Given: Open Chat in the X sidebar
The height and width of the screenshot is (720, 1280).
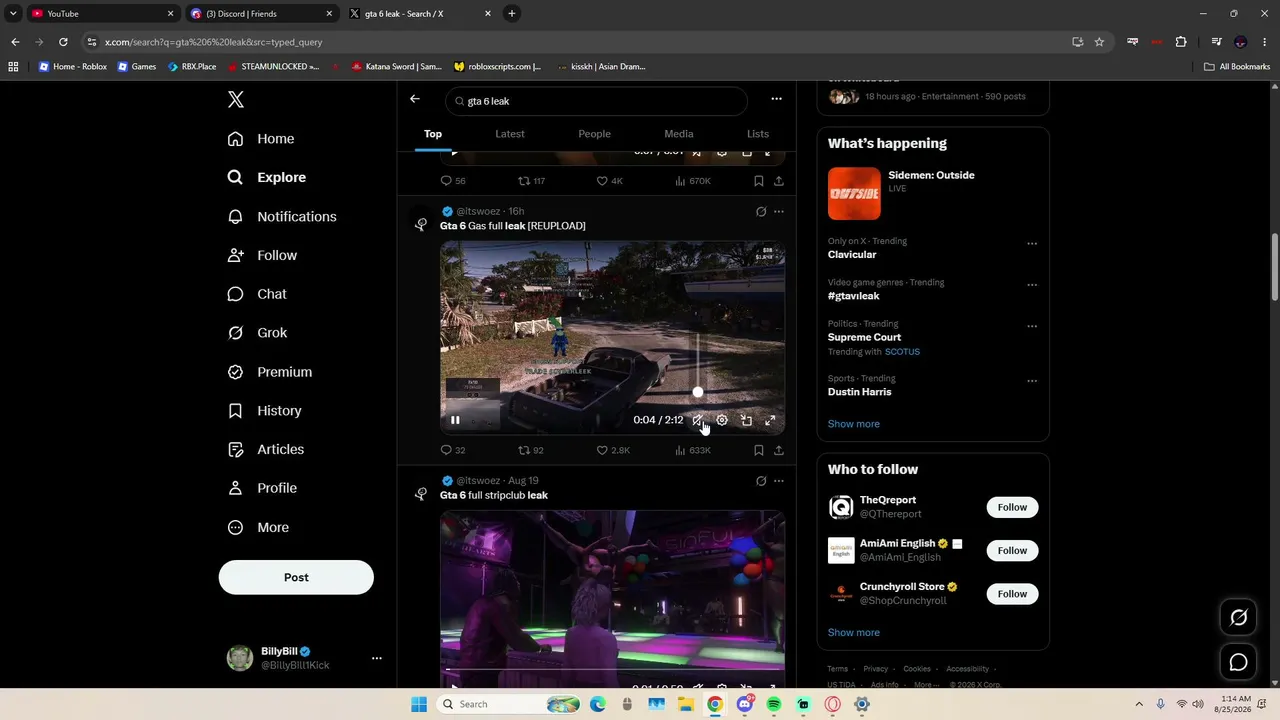Looking at the screenshot, I should pos(257,294).
